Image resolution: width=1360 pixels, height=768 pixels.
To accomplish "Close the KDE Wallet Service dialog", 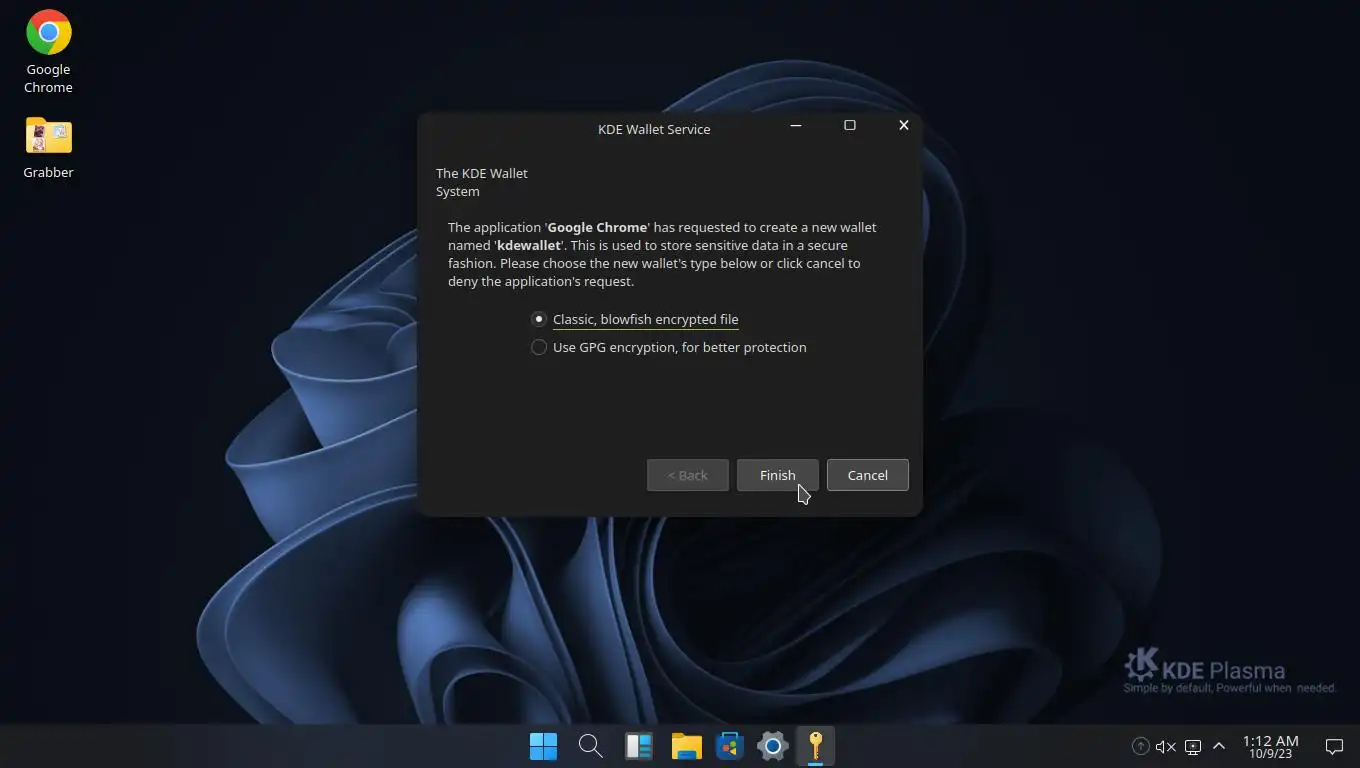I will [903, 125].
